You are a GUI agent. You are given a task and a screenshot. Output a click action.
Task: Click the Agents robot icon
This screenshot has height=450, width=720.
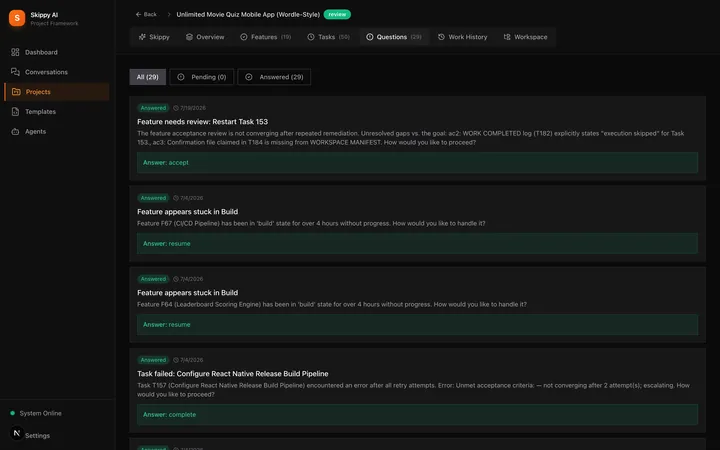pyautogui.click(x=15, y=131)
